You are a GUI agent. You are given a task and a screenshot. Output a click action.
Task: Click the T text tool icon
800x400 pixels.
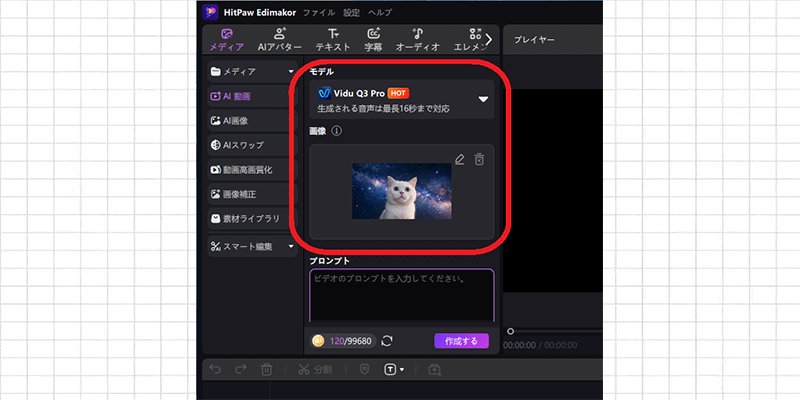pos(390,369)
